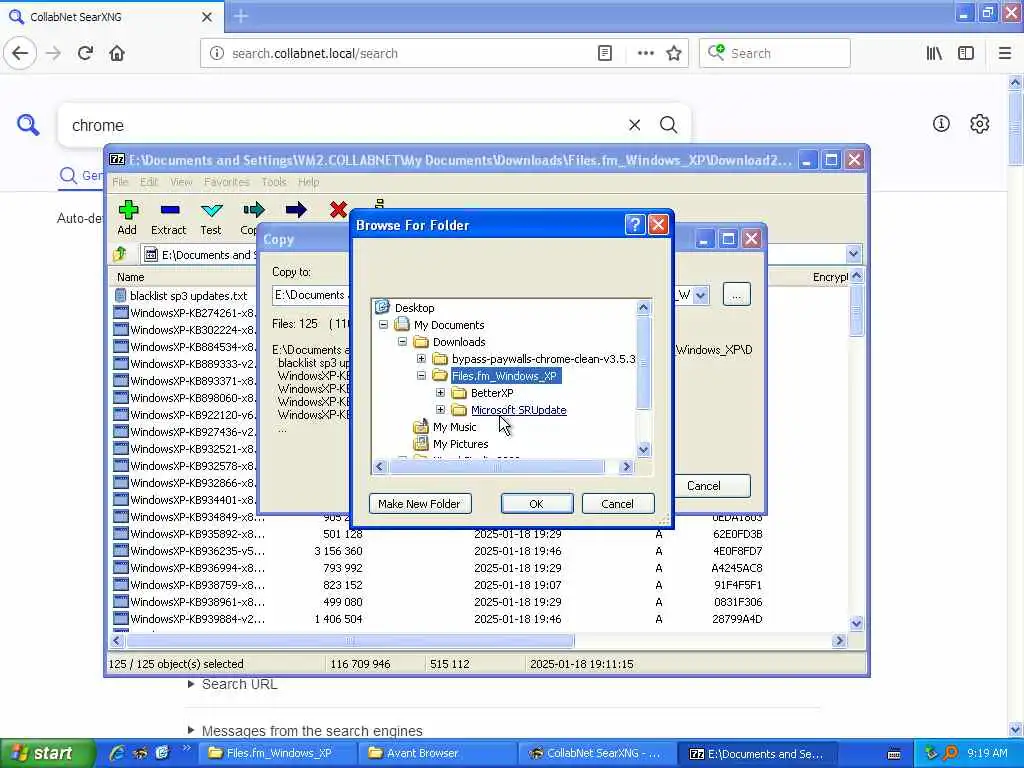The height and width of the screenshot is (768, 1024).
Task: Select Microsoft SRUpdate folder in tree
Action: [x=519, y=409]
